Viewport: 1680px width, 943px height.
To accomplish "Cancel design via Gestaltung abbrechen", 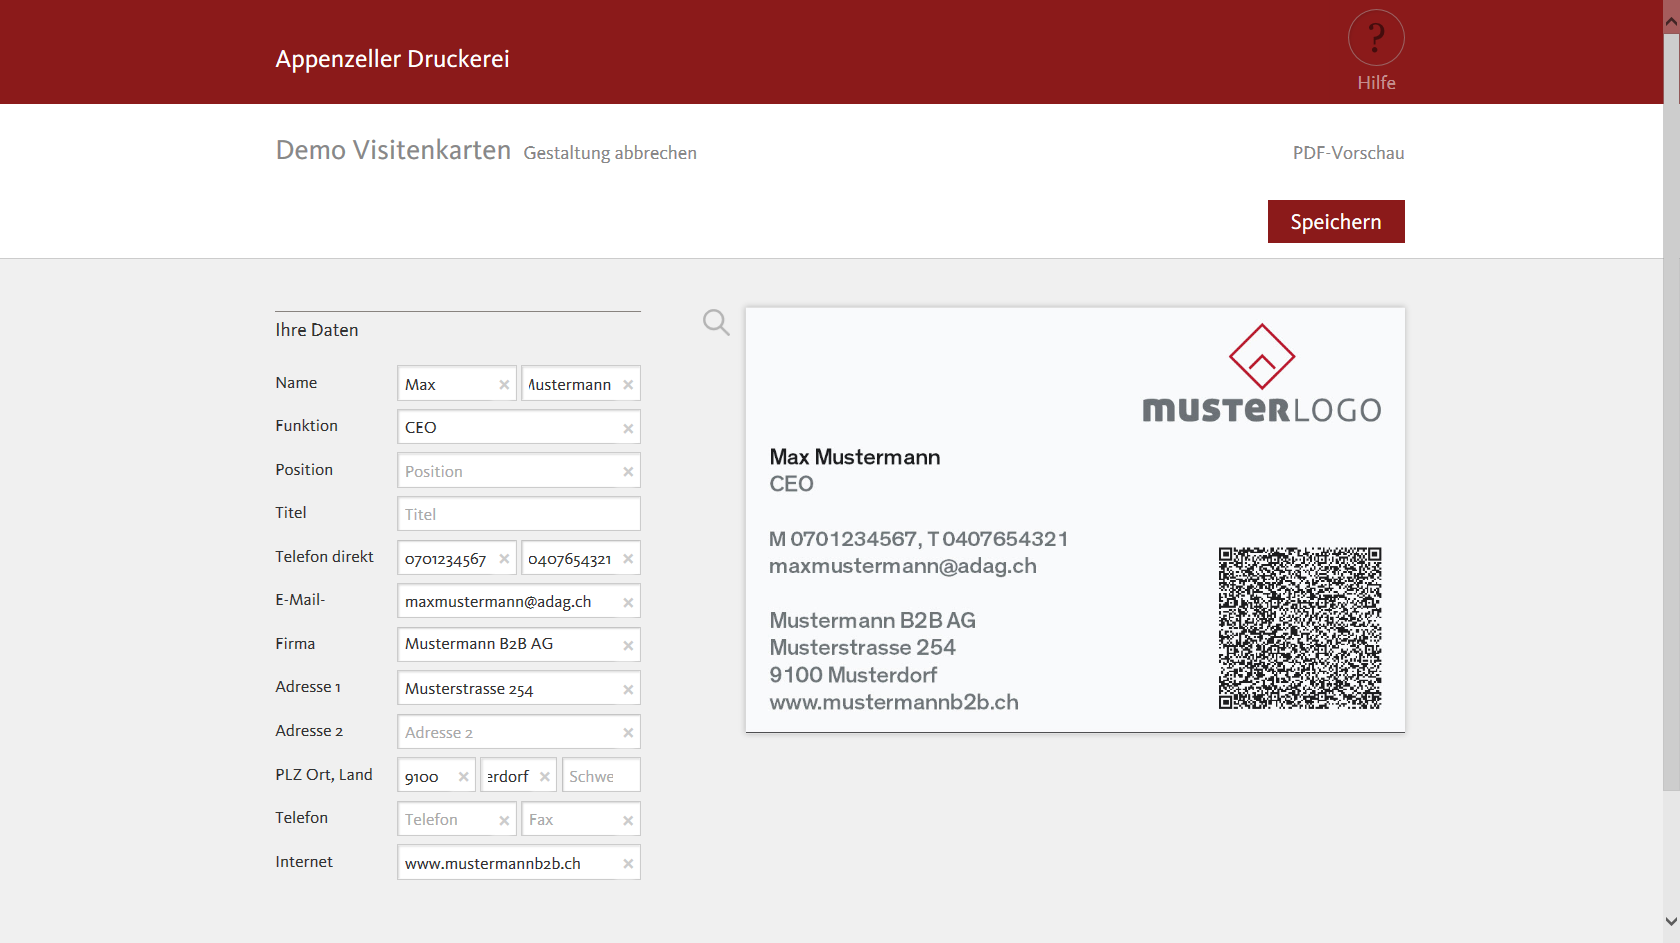I will pos(610,153).
